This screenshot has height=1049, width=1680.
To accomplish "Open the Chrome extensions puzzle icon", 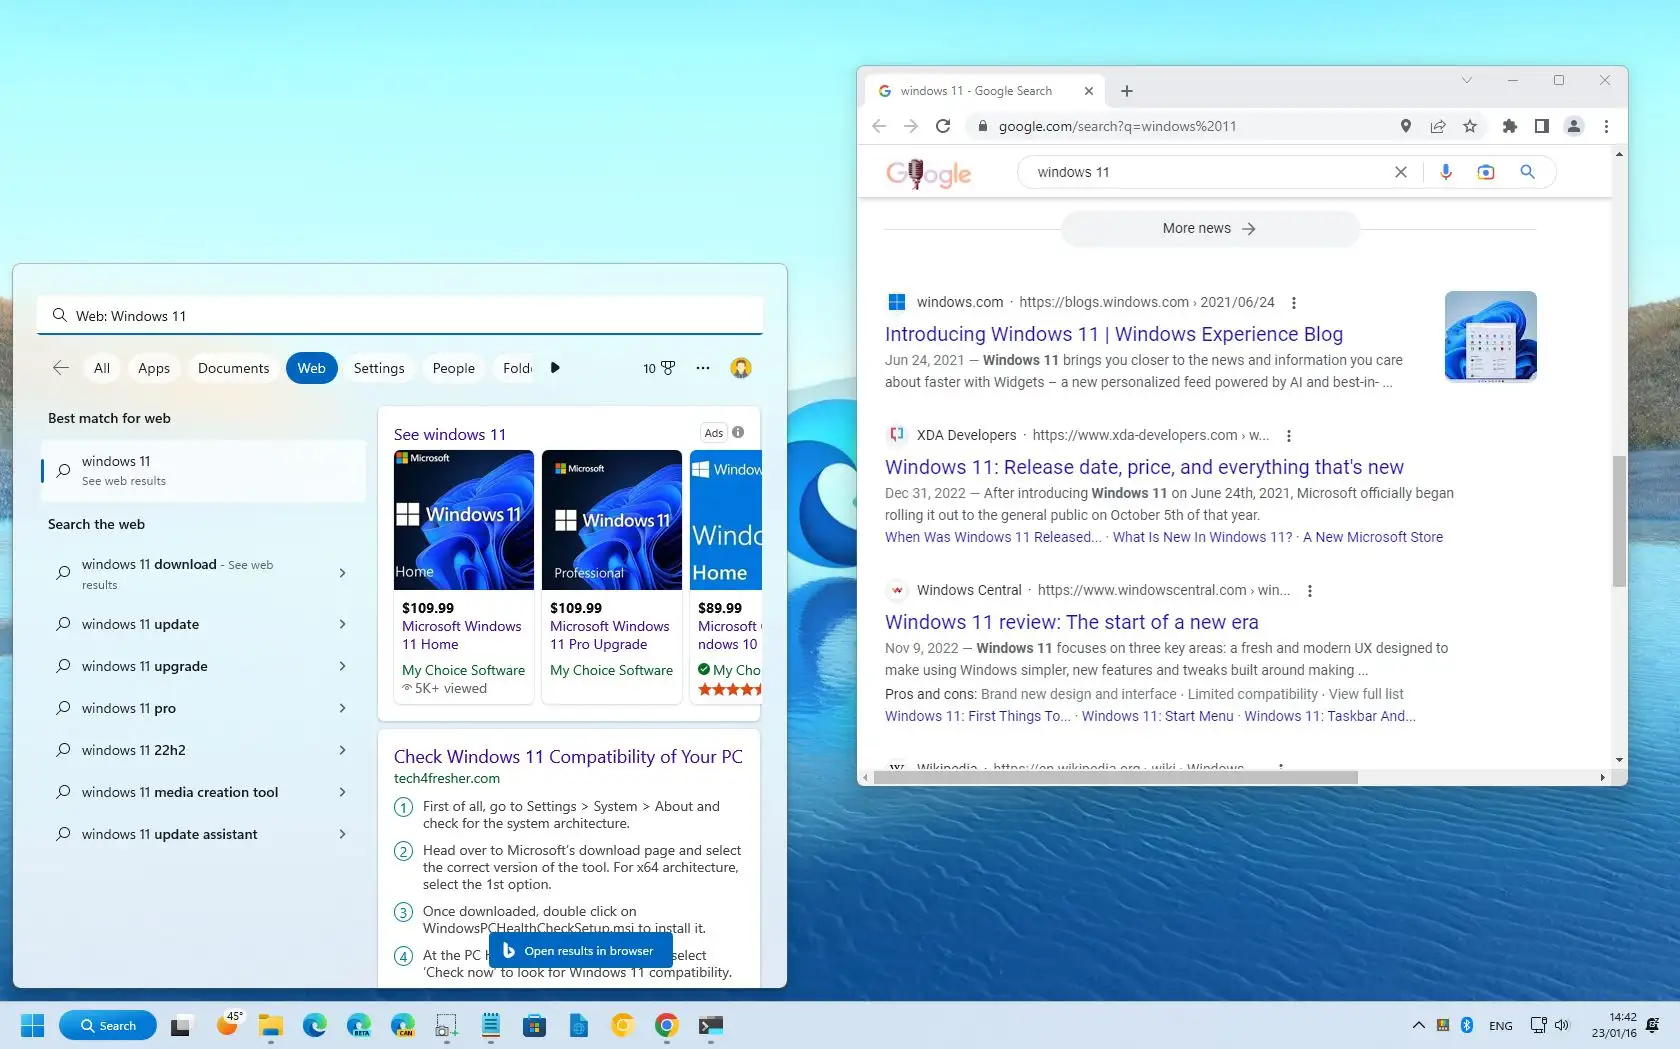I will pos(1510,126).
